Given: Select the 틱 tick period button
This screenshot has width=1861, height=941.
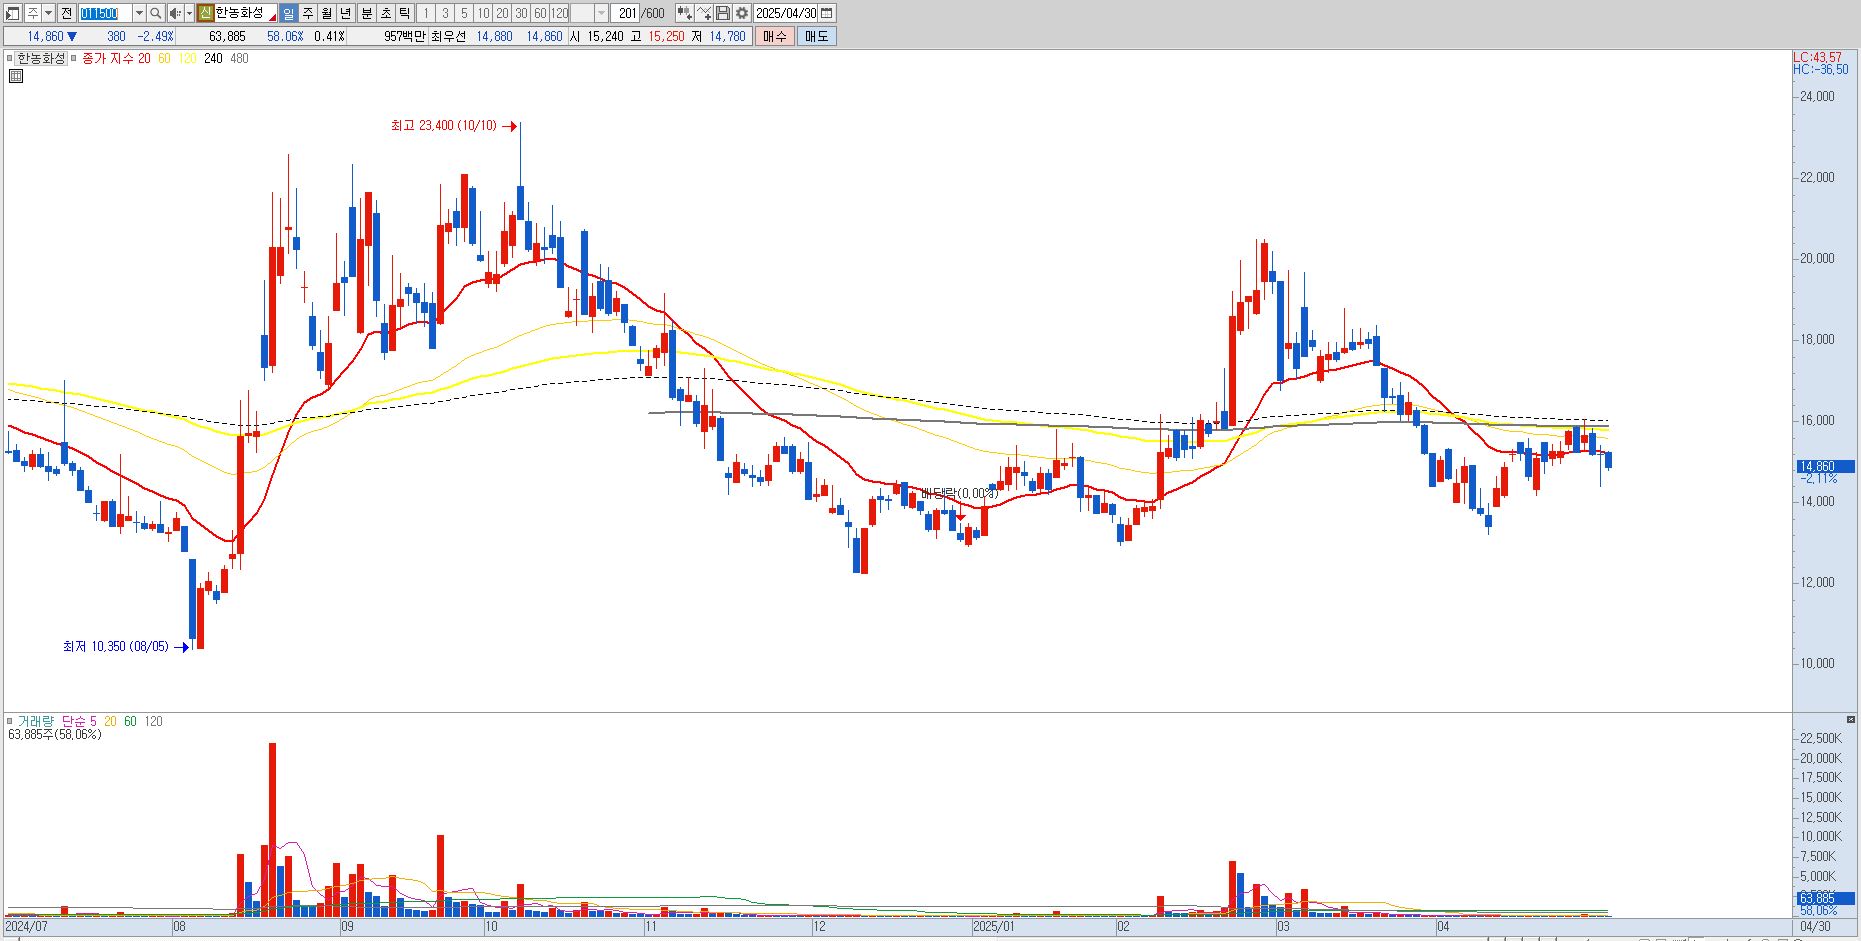Looking at the screenshot, I should coord(404,13).
